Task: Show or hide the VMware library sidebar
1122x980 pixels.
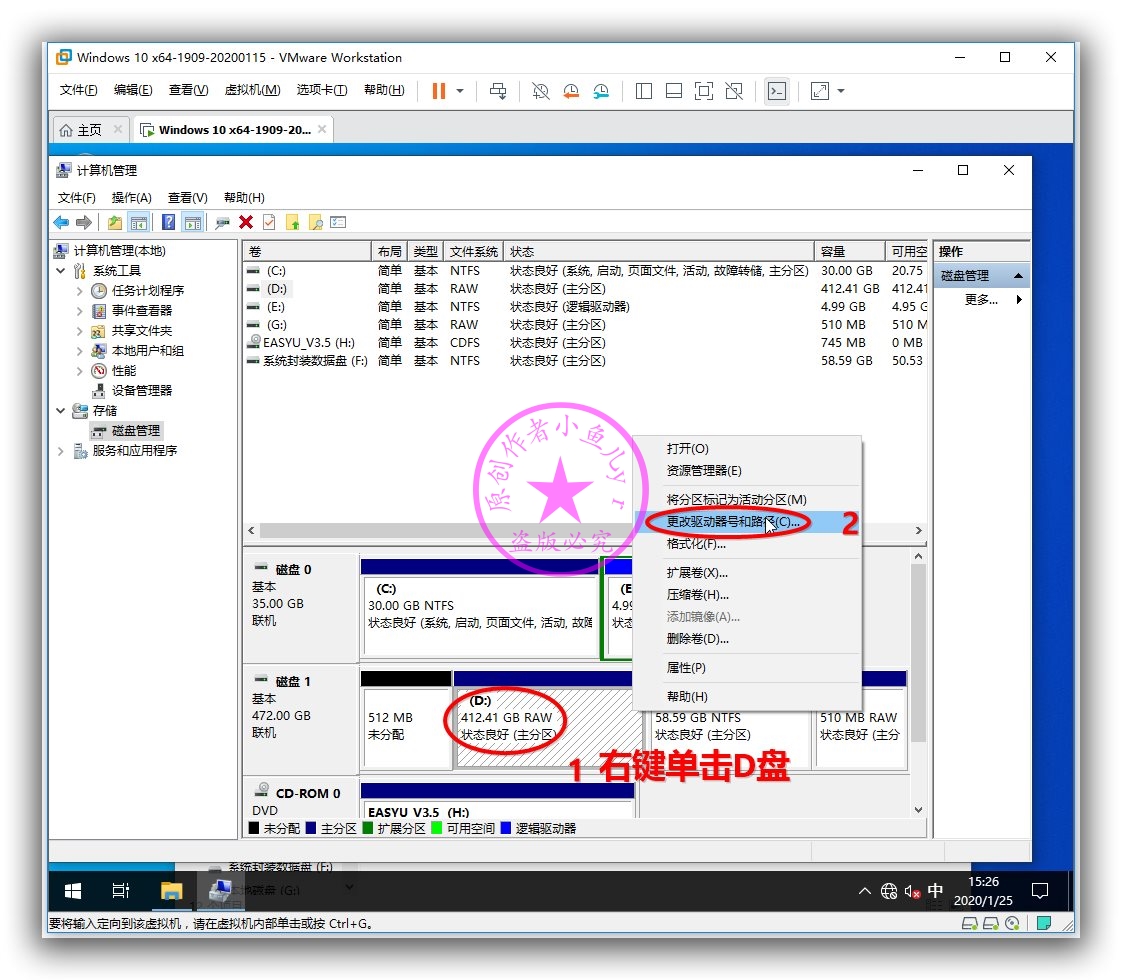Action: tap(644, 91)
